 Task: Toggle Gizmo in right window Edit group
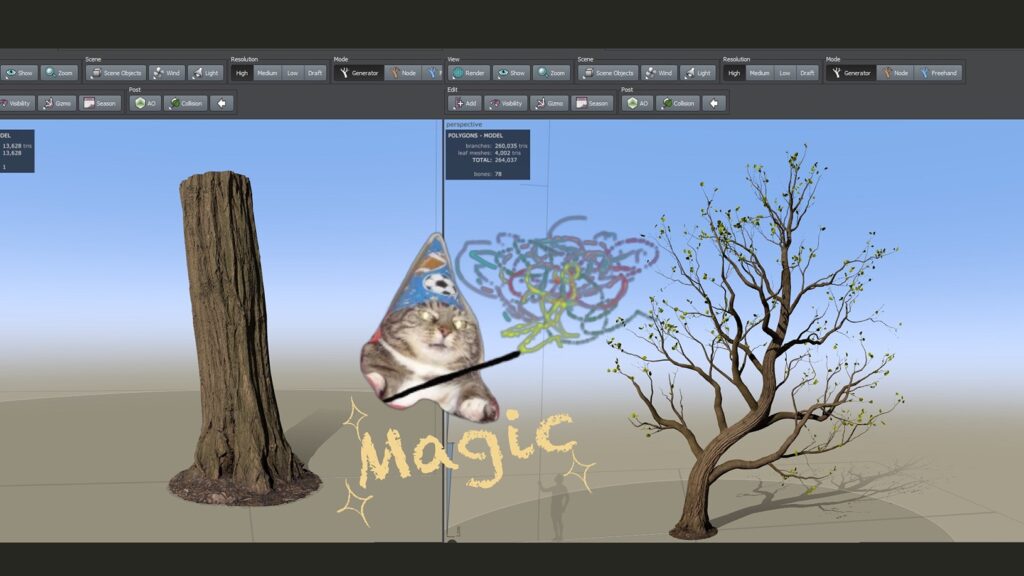[x=549, y=103]
